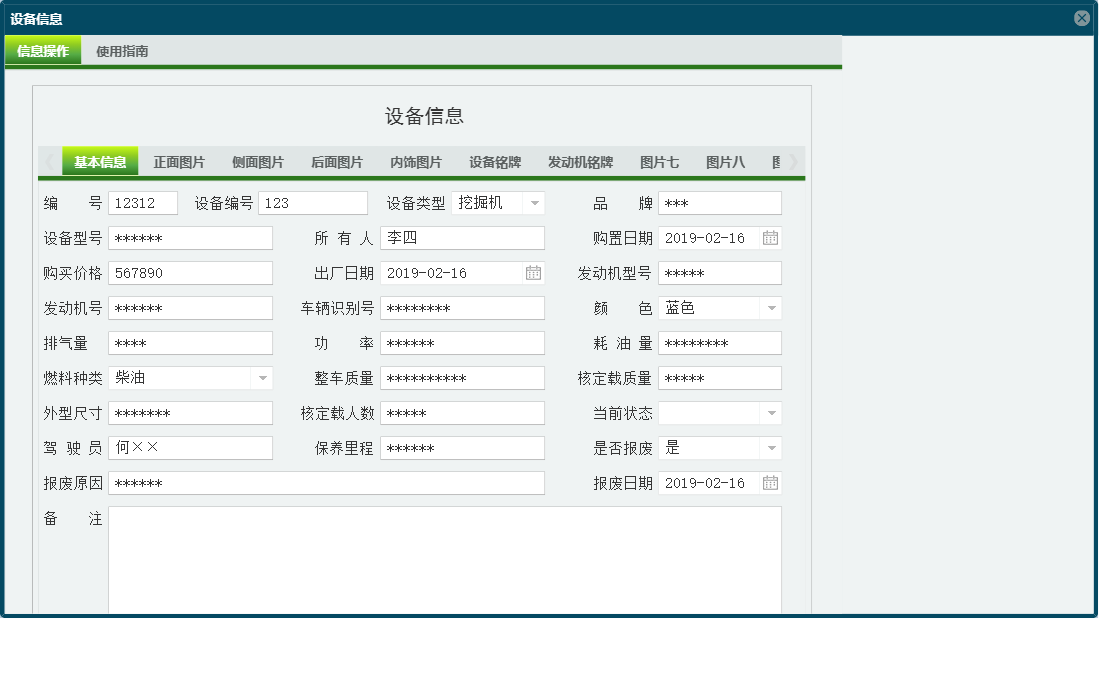1099x687 pixels.
Task: Open the 颜色 dropdown showing 蓝色
Action: click(771, 307)
